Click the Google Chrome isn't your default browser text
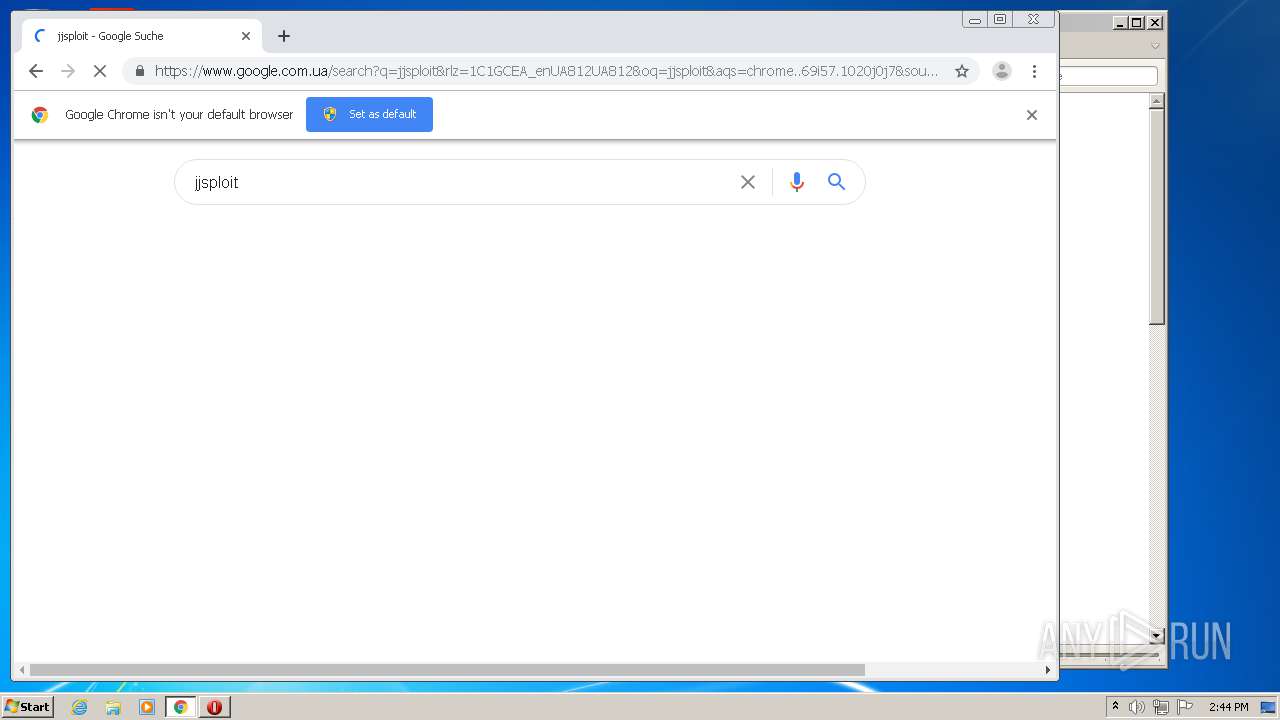This screenshot has height=720, width=1280. coord(179,115)
